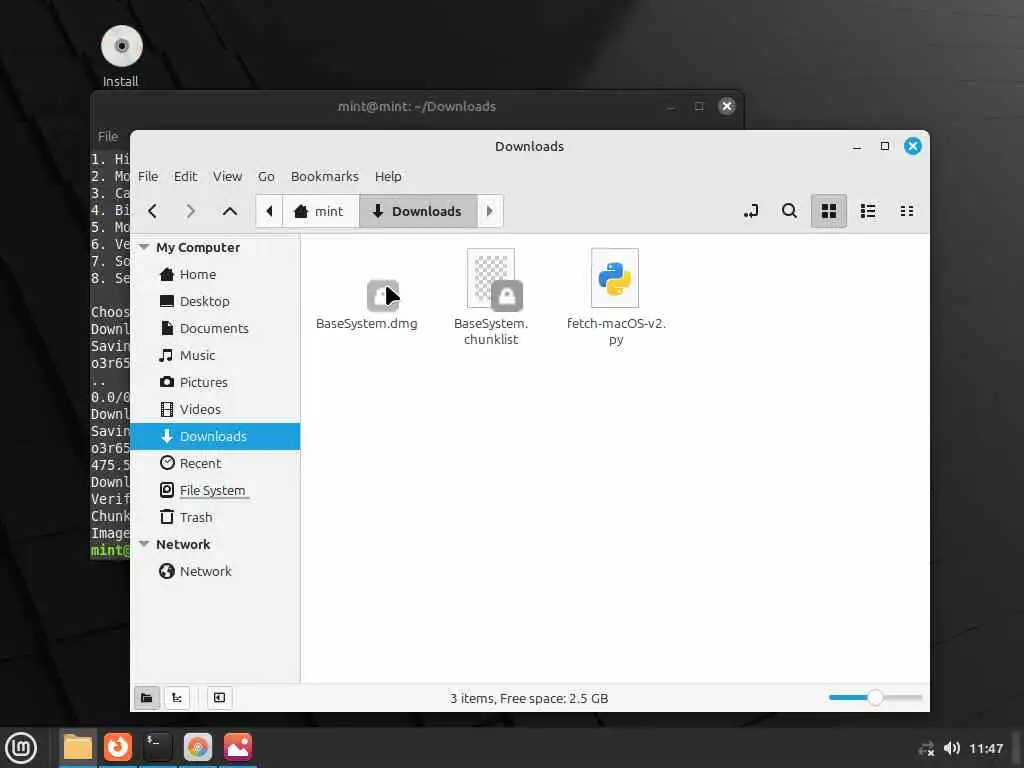Click the Chromium icon in taskbar
Viewport: 1024px width, 768px height.
click(198, 747)
